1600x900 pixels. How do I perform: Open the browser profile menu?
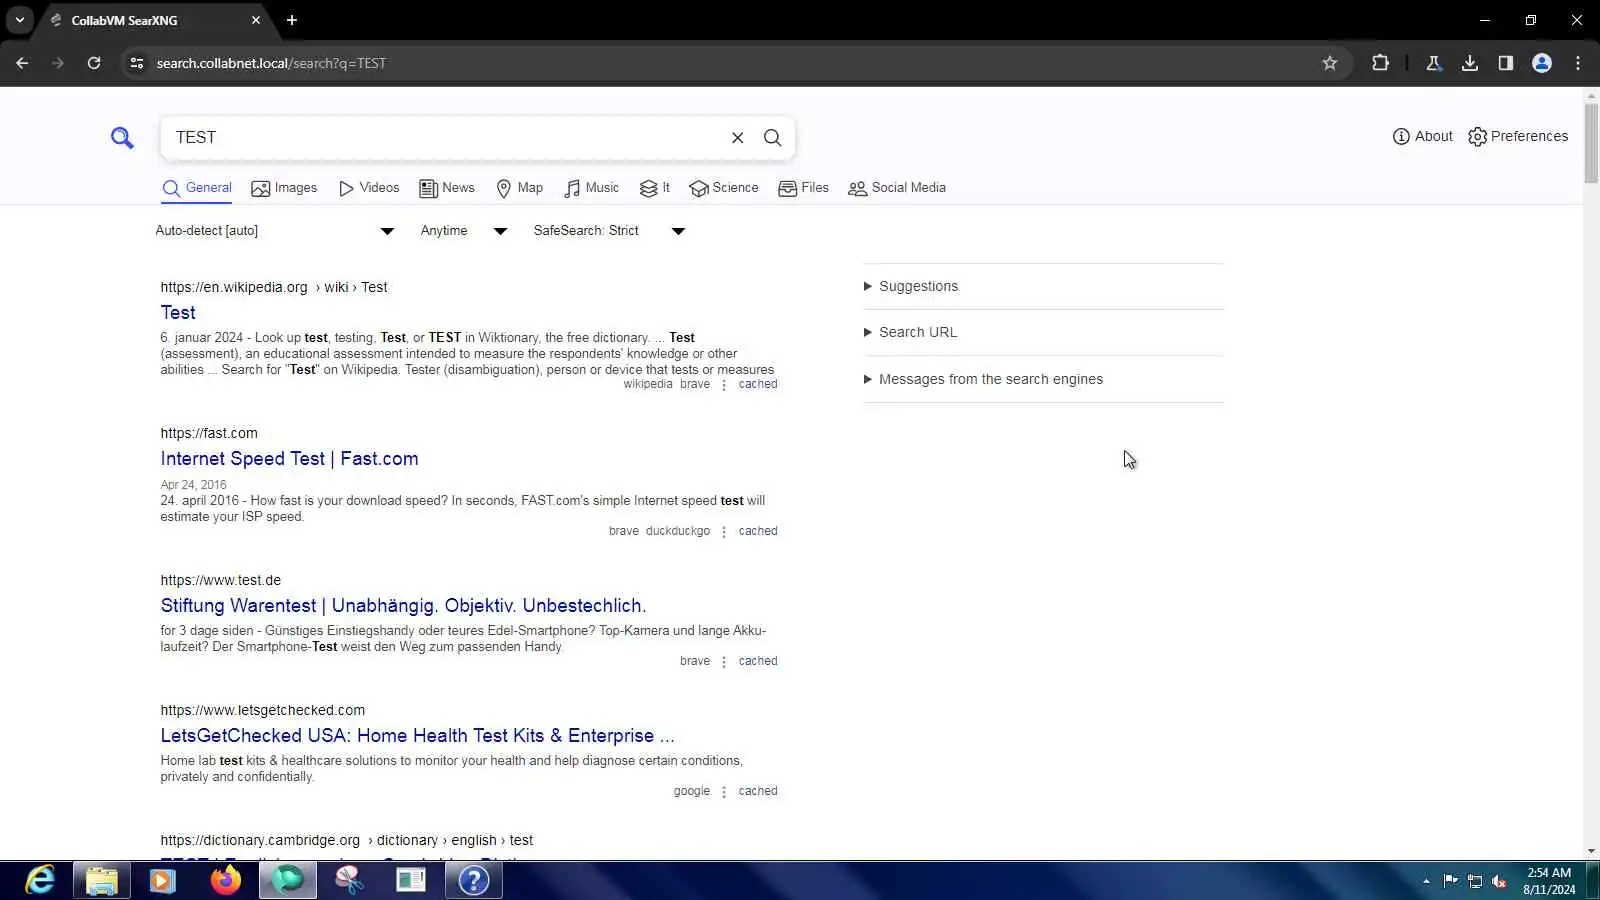[x=1542, y=63]
